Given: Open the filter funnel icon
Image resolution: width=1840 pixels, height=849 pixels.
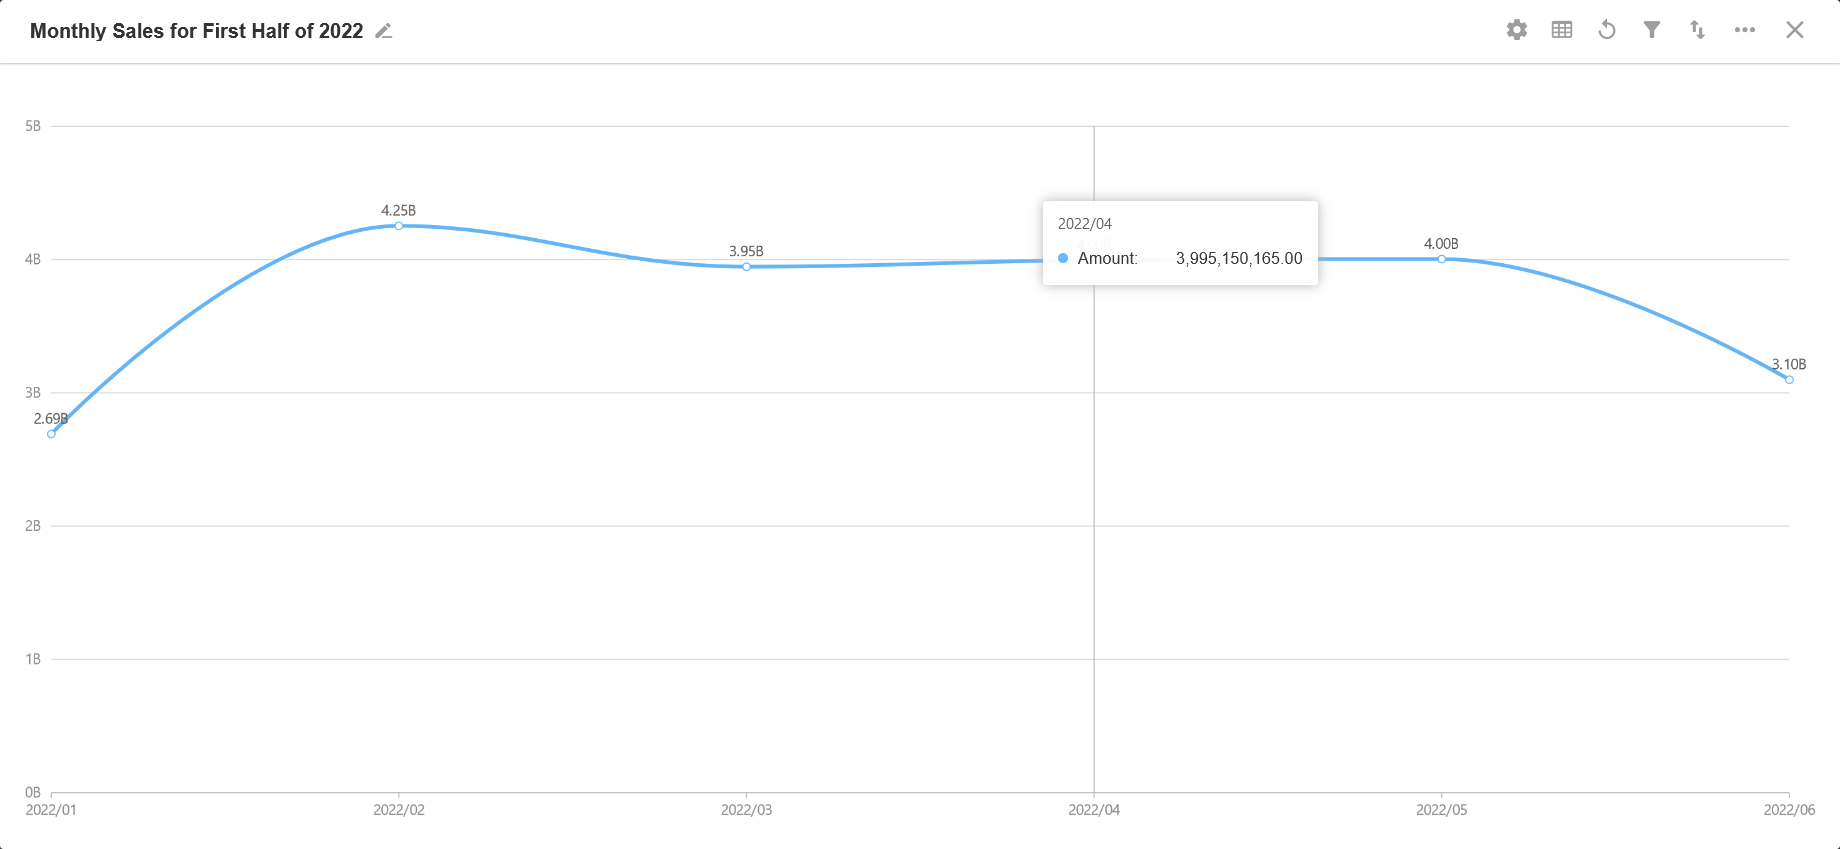Looking at the screenshot, I should coord(1652,30).
